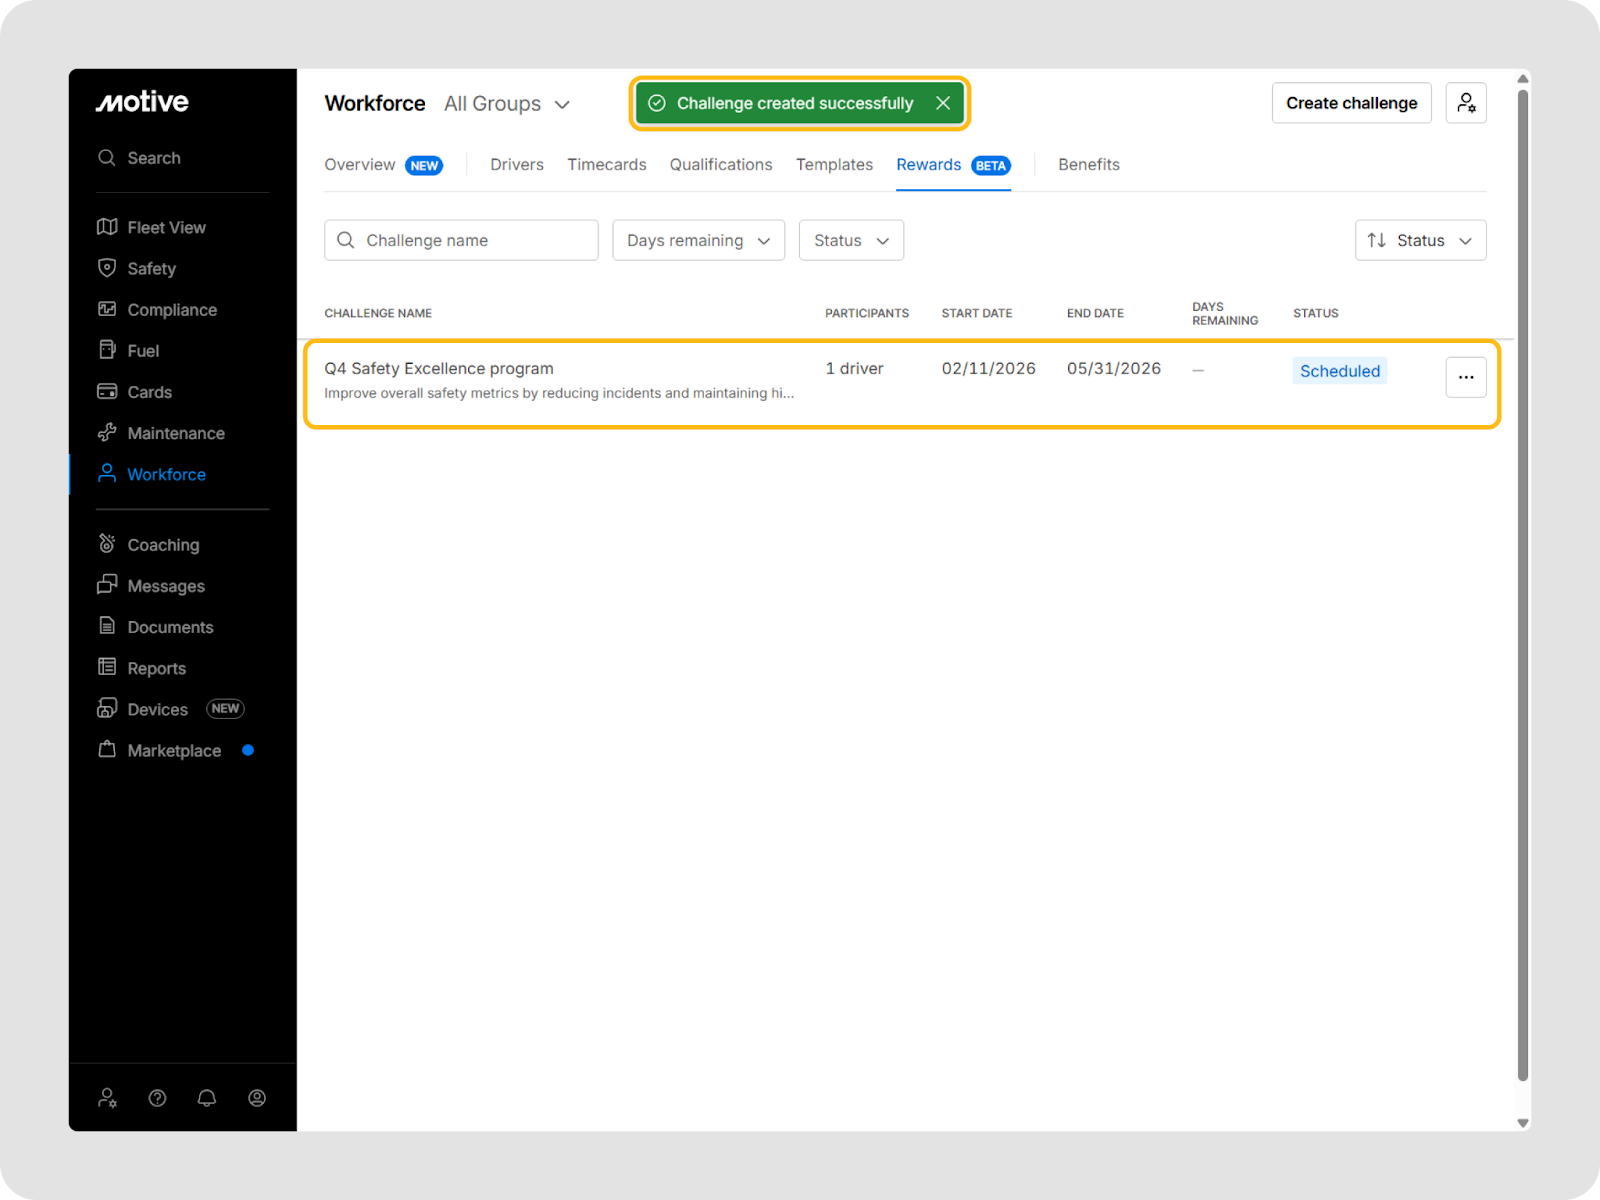Click the Maintenance wrench icon
Viewport: 1600px width, 1200px height.
pos(107,433)
